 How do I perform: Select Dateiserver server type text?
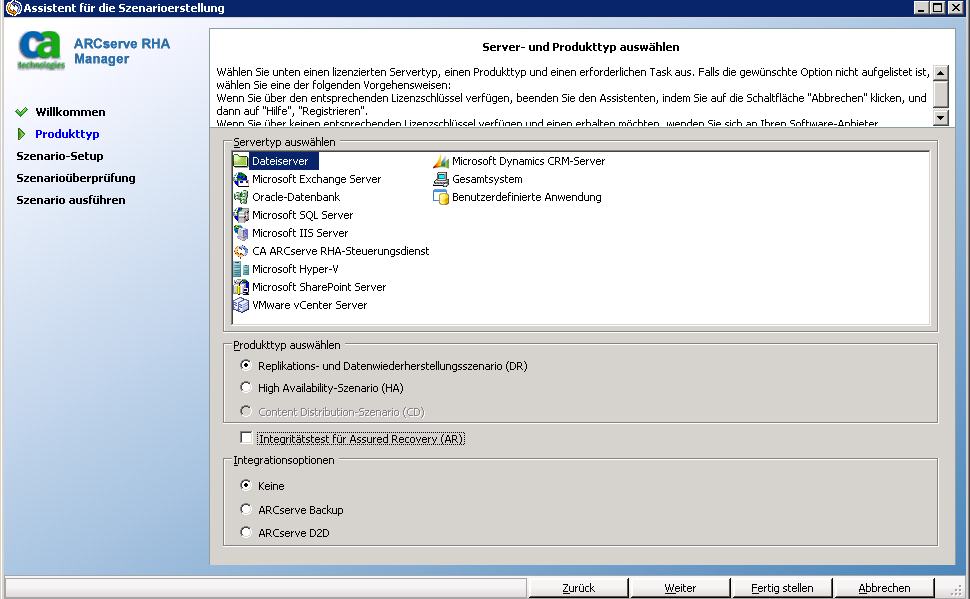(280, 161)
